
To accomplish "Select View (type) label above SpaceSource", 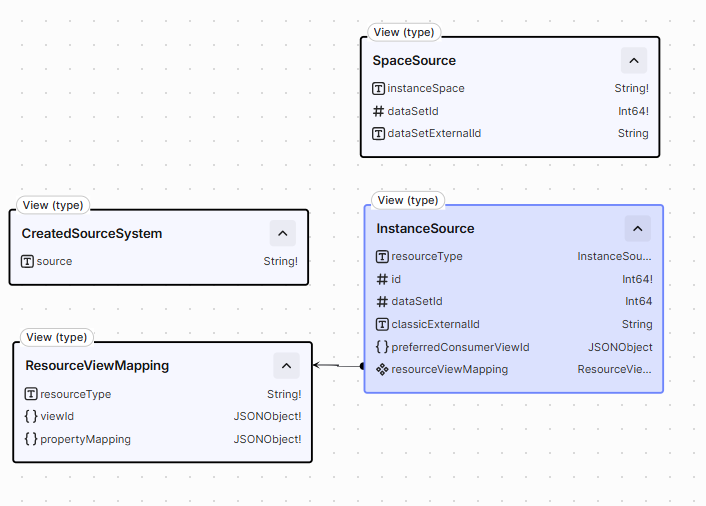I will pyautogui.click(x=404, y=32).
